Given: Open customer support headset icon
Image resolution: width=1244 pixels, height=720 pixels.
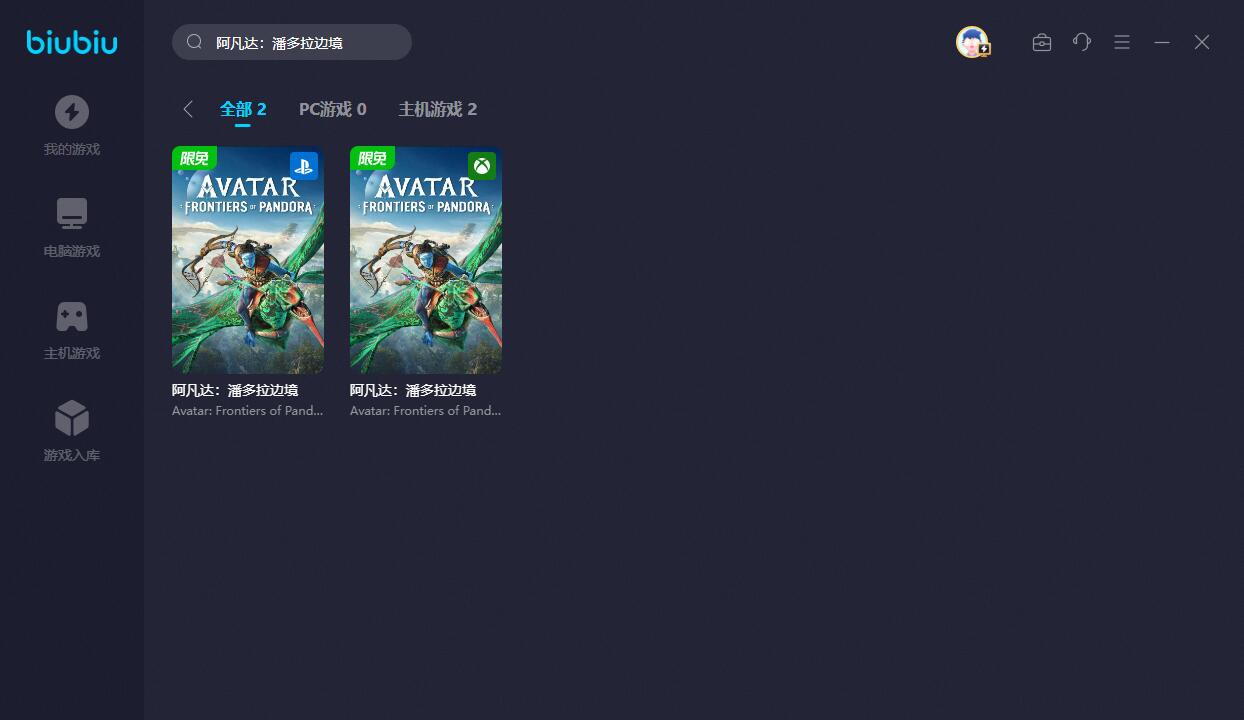Looking at the screenshot, I should click(x=1082, y=42).
